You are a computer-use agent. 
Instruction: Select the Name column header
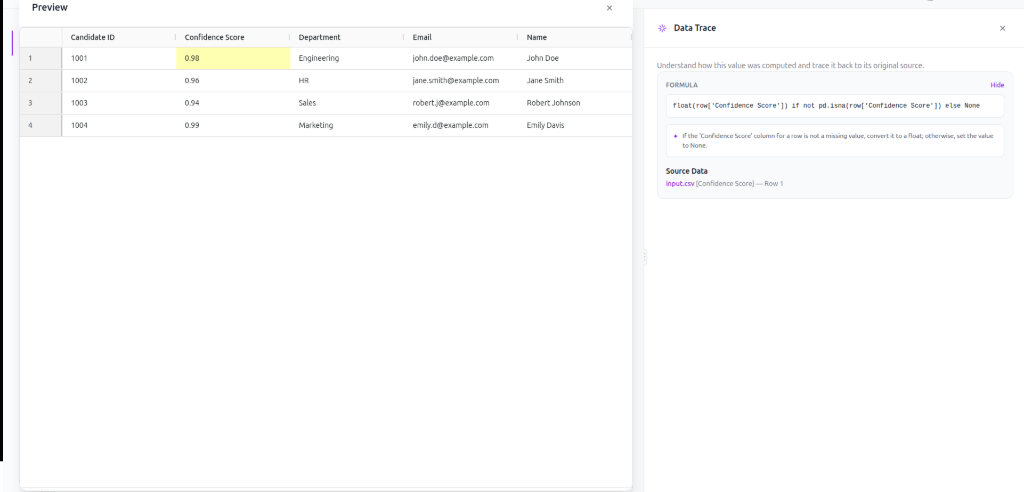(575, 37)
